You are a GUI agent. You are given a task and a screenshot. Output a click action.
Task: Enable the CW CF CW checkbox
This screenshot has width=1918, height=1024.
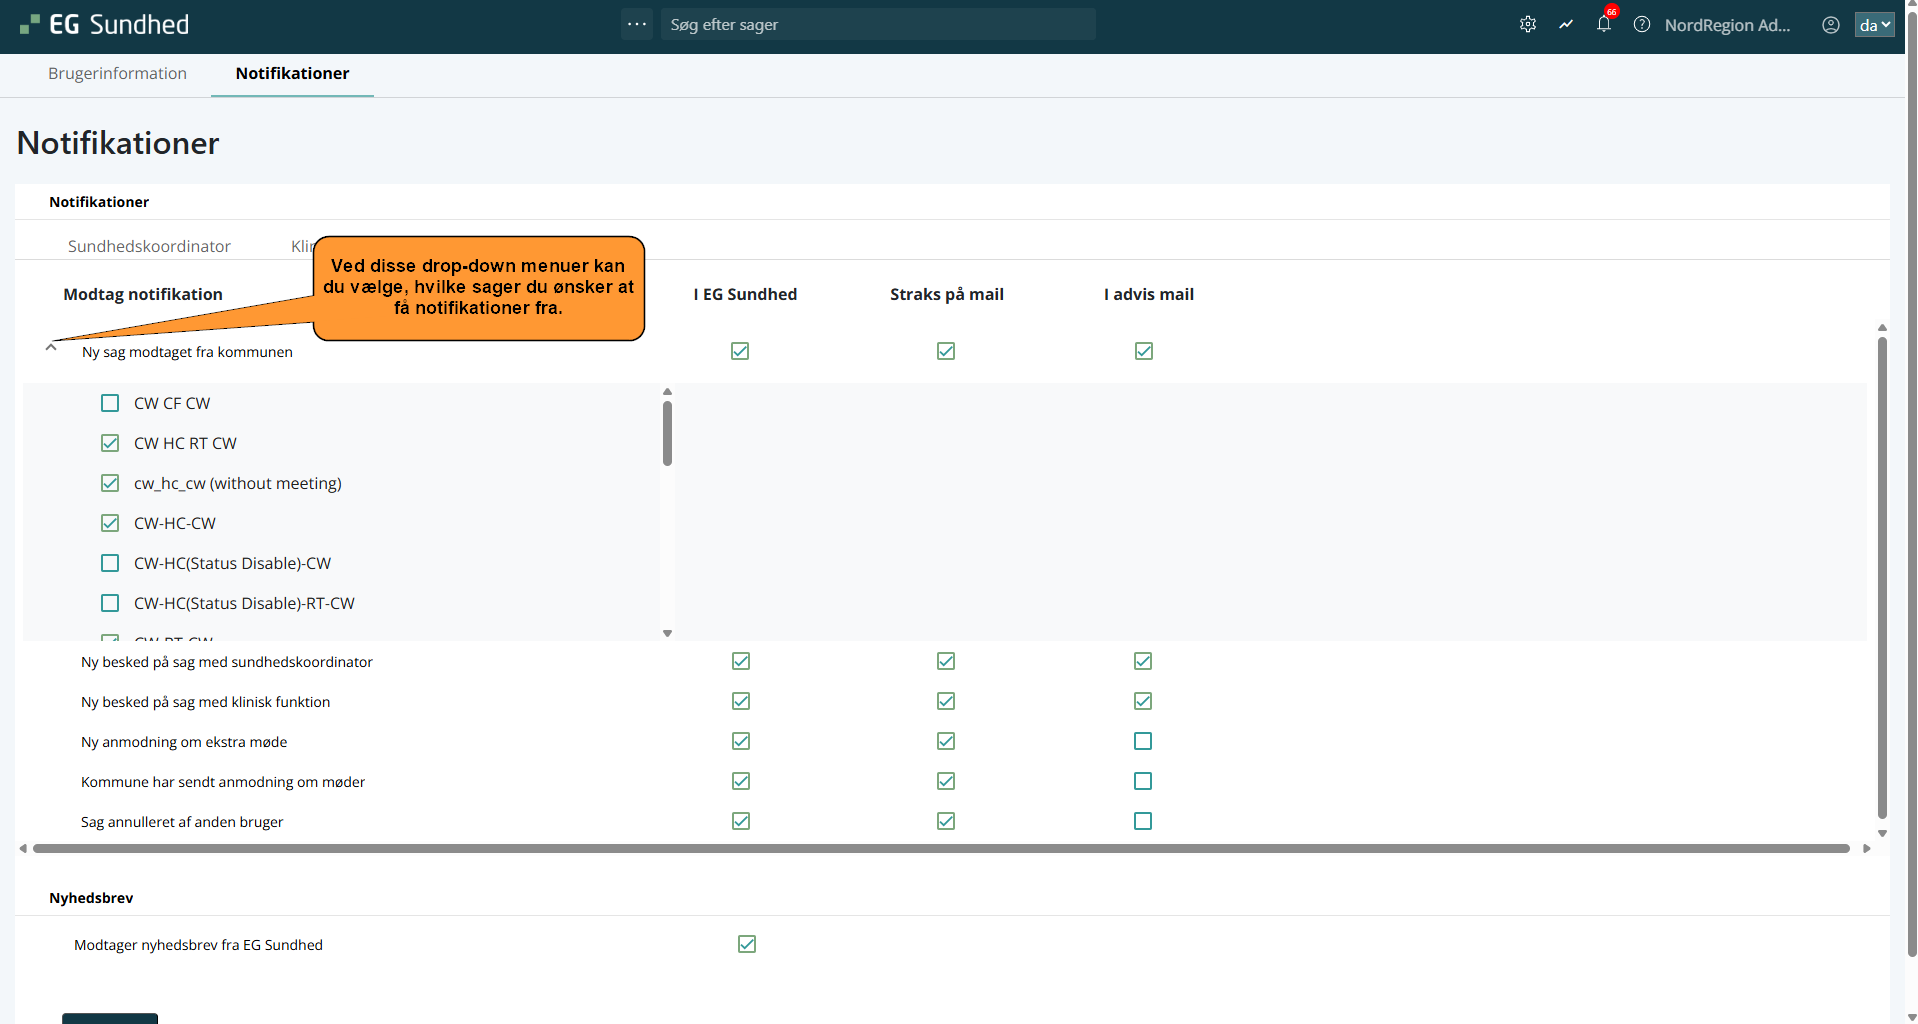point(110,403)
